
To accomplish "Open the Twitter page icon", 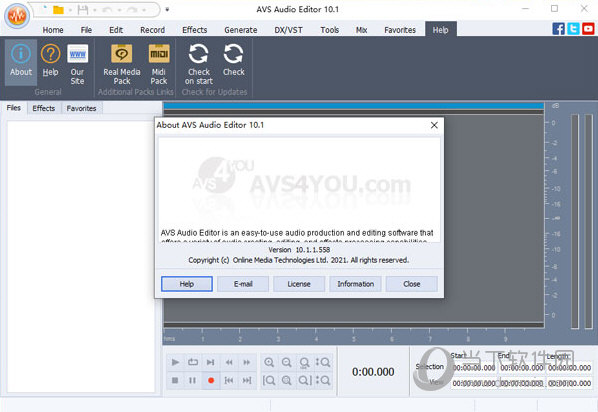I will point(573,29).
